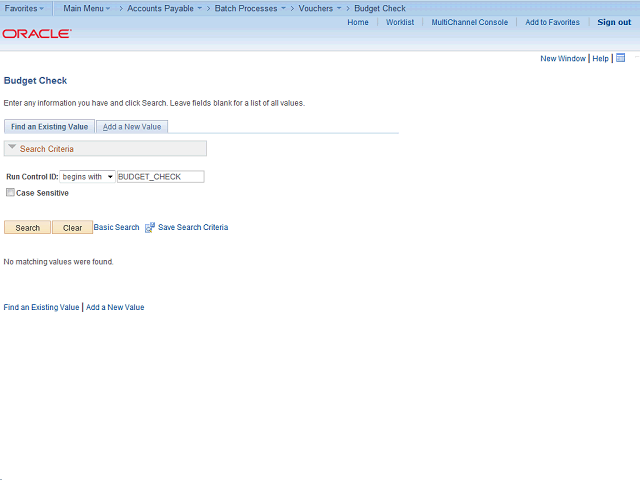Click the Oracle logo
Screen dimensions: 640x480
coord(37,33)
